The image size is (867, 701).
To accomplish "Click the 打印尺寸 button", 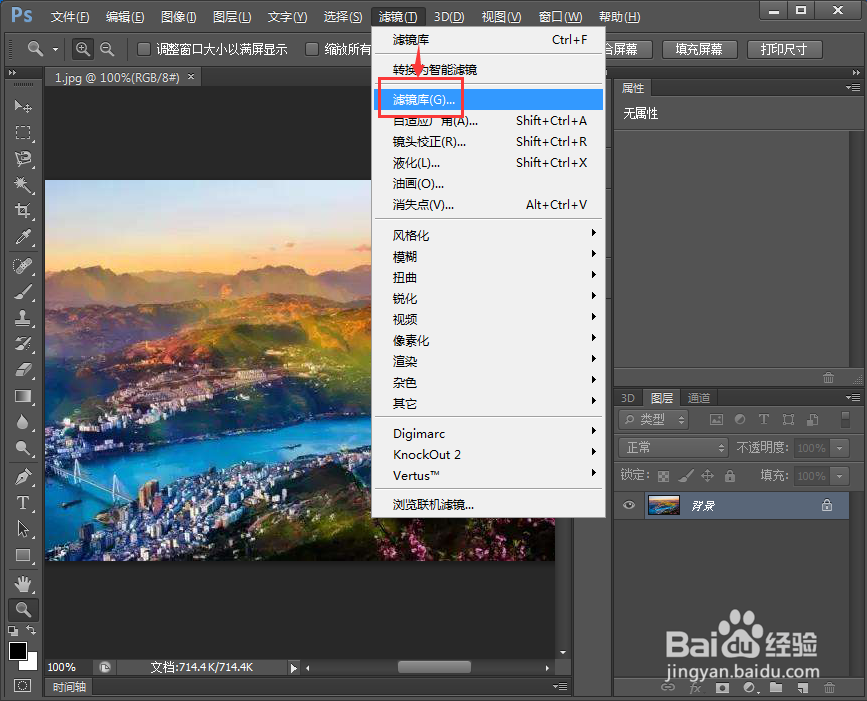I will pos(784,48).
